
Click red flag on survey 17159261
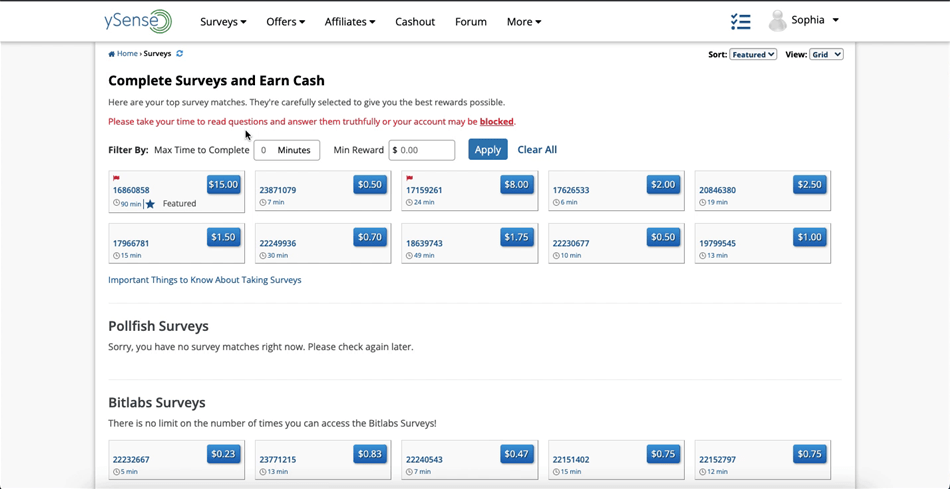(x=410, y=178)
